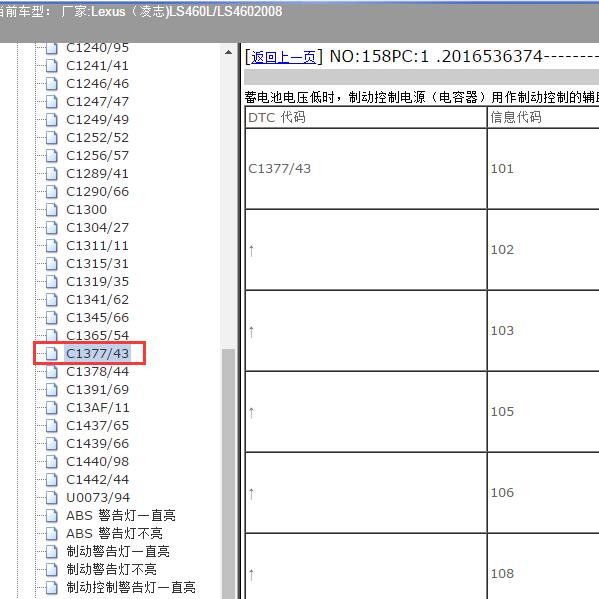The width and height of the screenshot is (599, 599).
Task: Open DTC entry C1378/44
Action: (x=97, y=372)
